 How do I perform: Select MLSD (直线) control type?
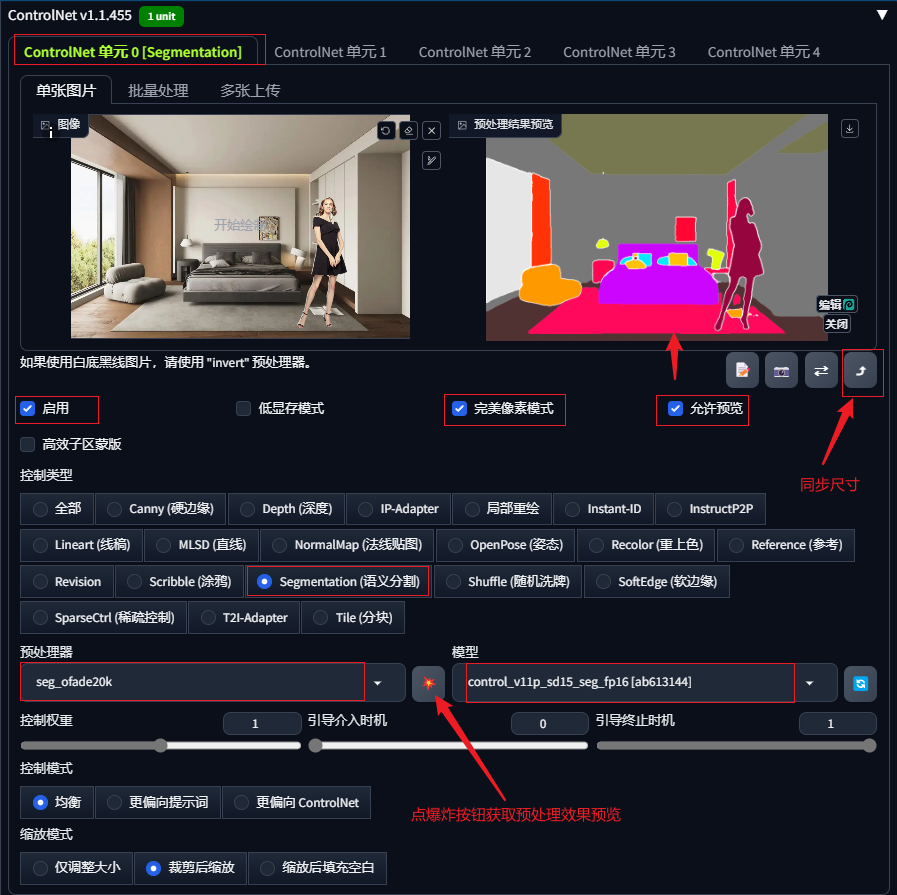click(x=201, y=545)
